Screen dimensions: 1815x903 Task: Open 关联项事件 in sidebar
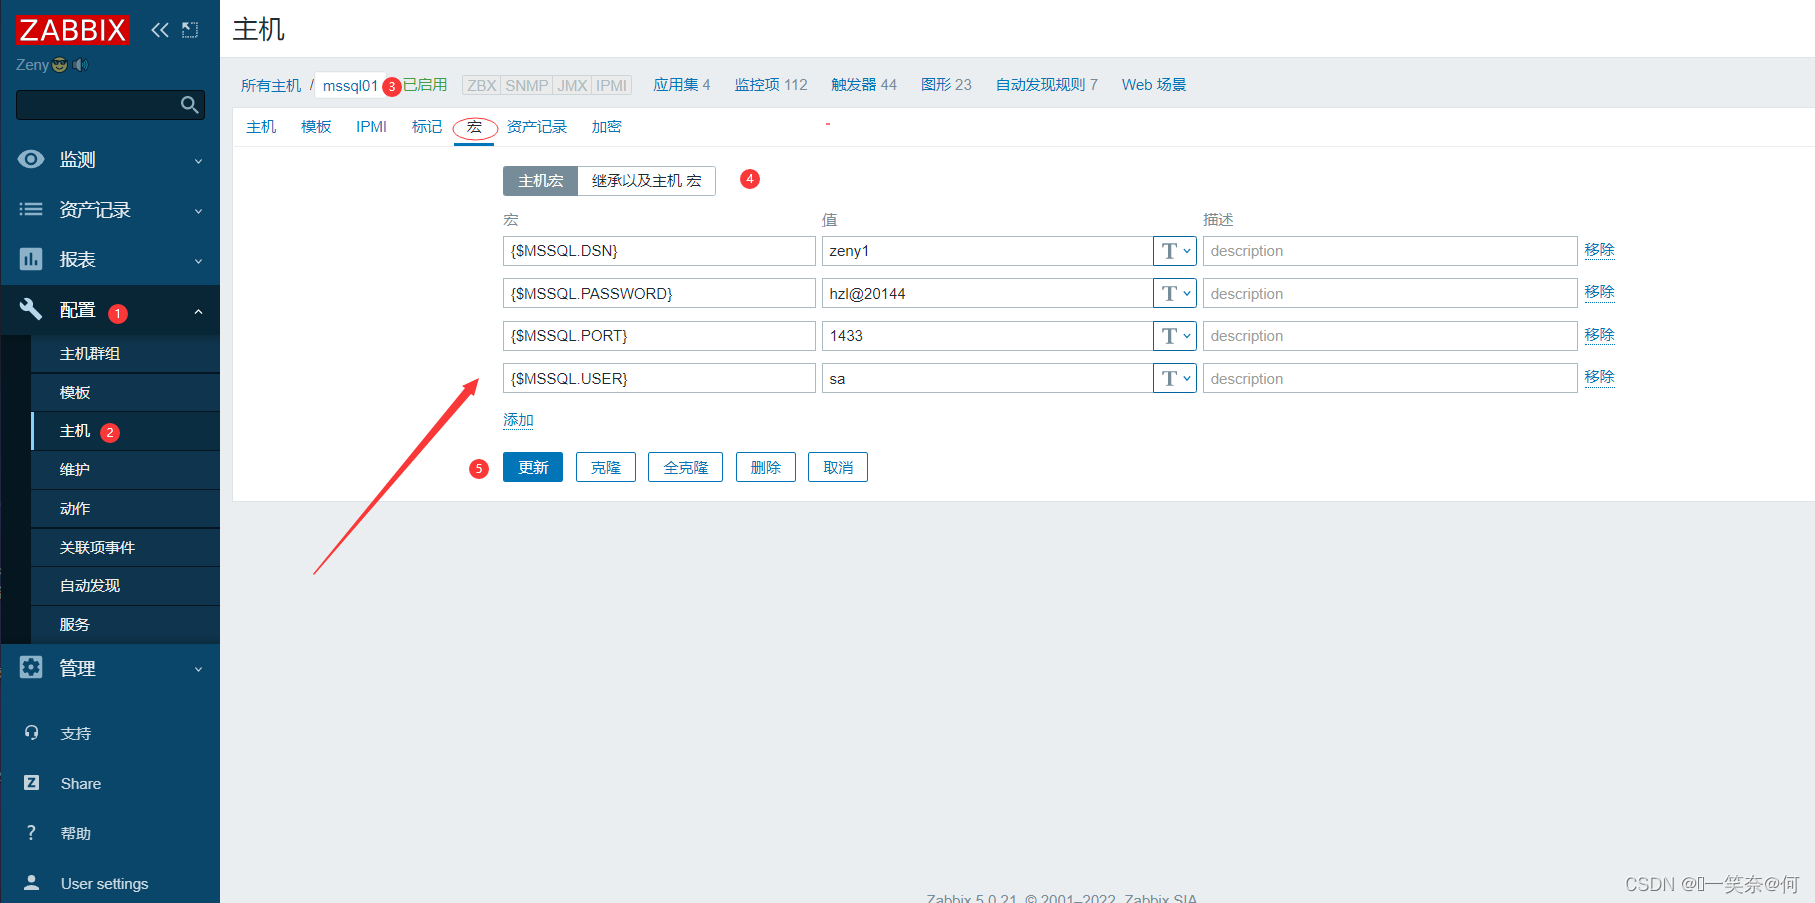pyautogui.click(x=125, y=548)
